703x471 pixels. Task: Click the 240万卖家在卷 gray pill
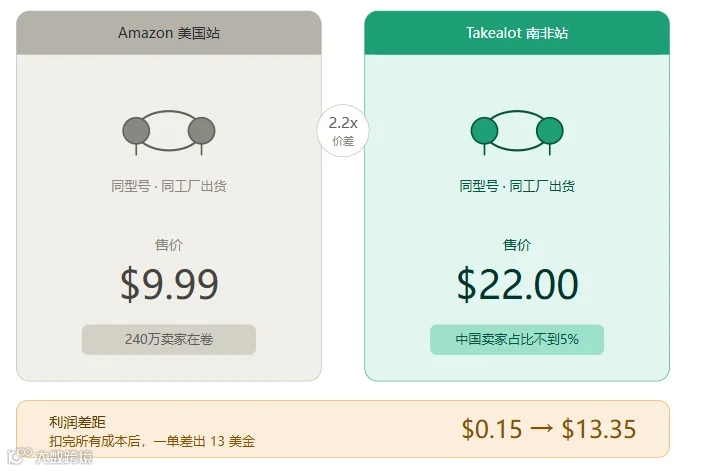(x=169, y=339)
